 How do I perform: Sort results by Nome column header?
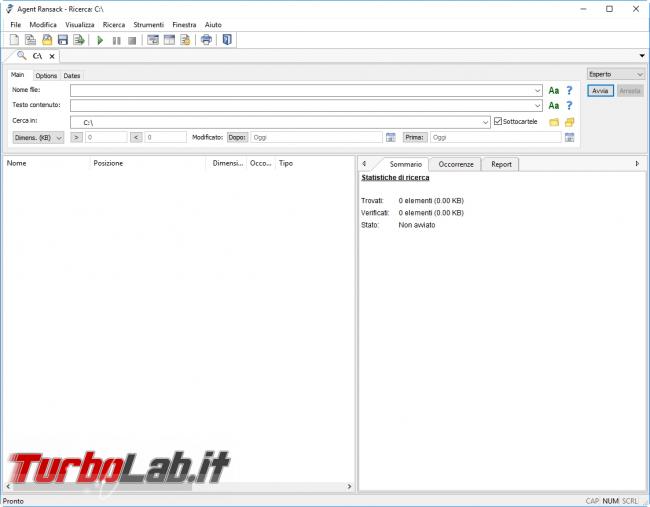46,163
